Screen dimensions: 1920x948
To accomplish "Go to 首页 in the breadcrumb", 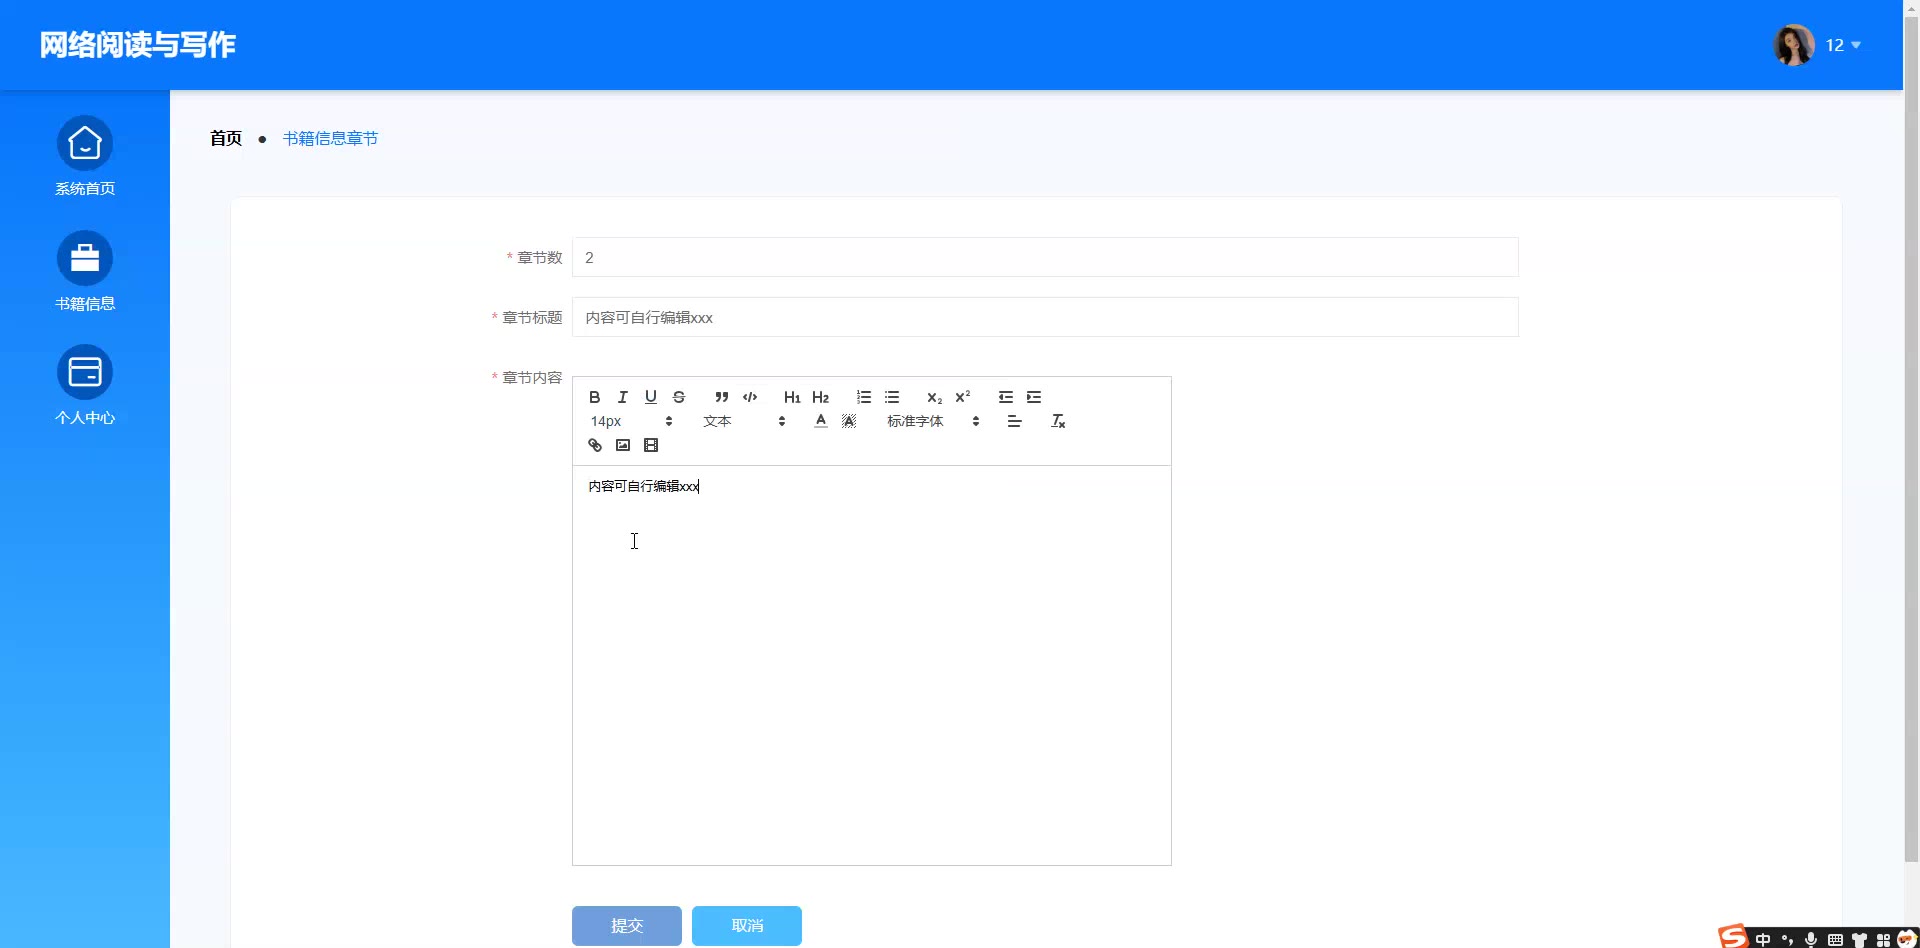I will [x=226, y=138].
